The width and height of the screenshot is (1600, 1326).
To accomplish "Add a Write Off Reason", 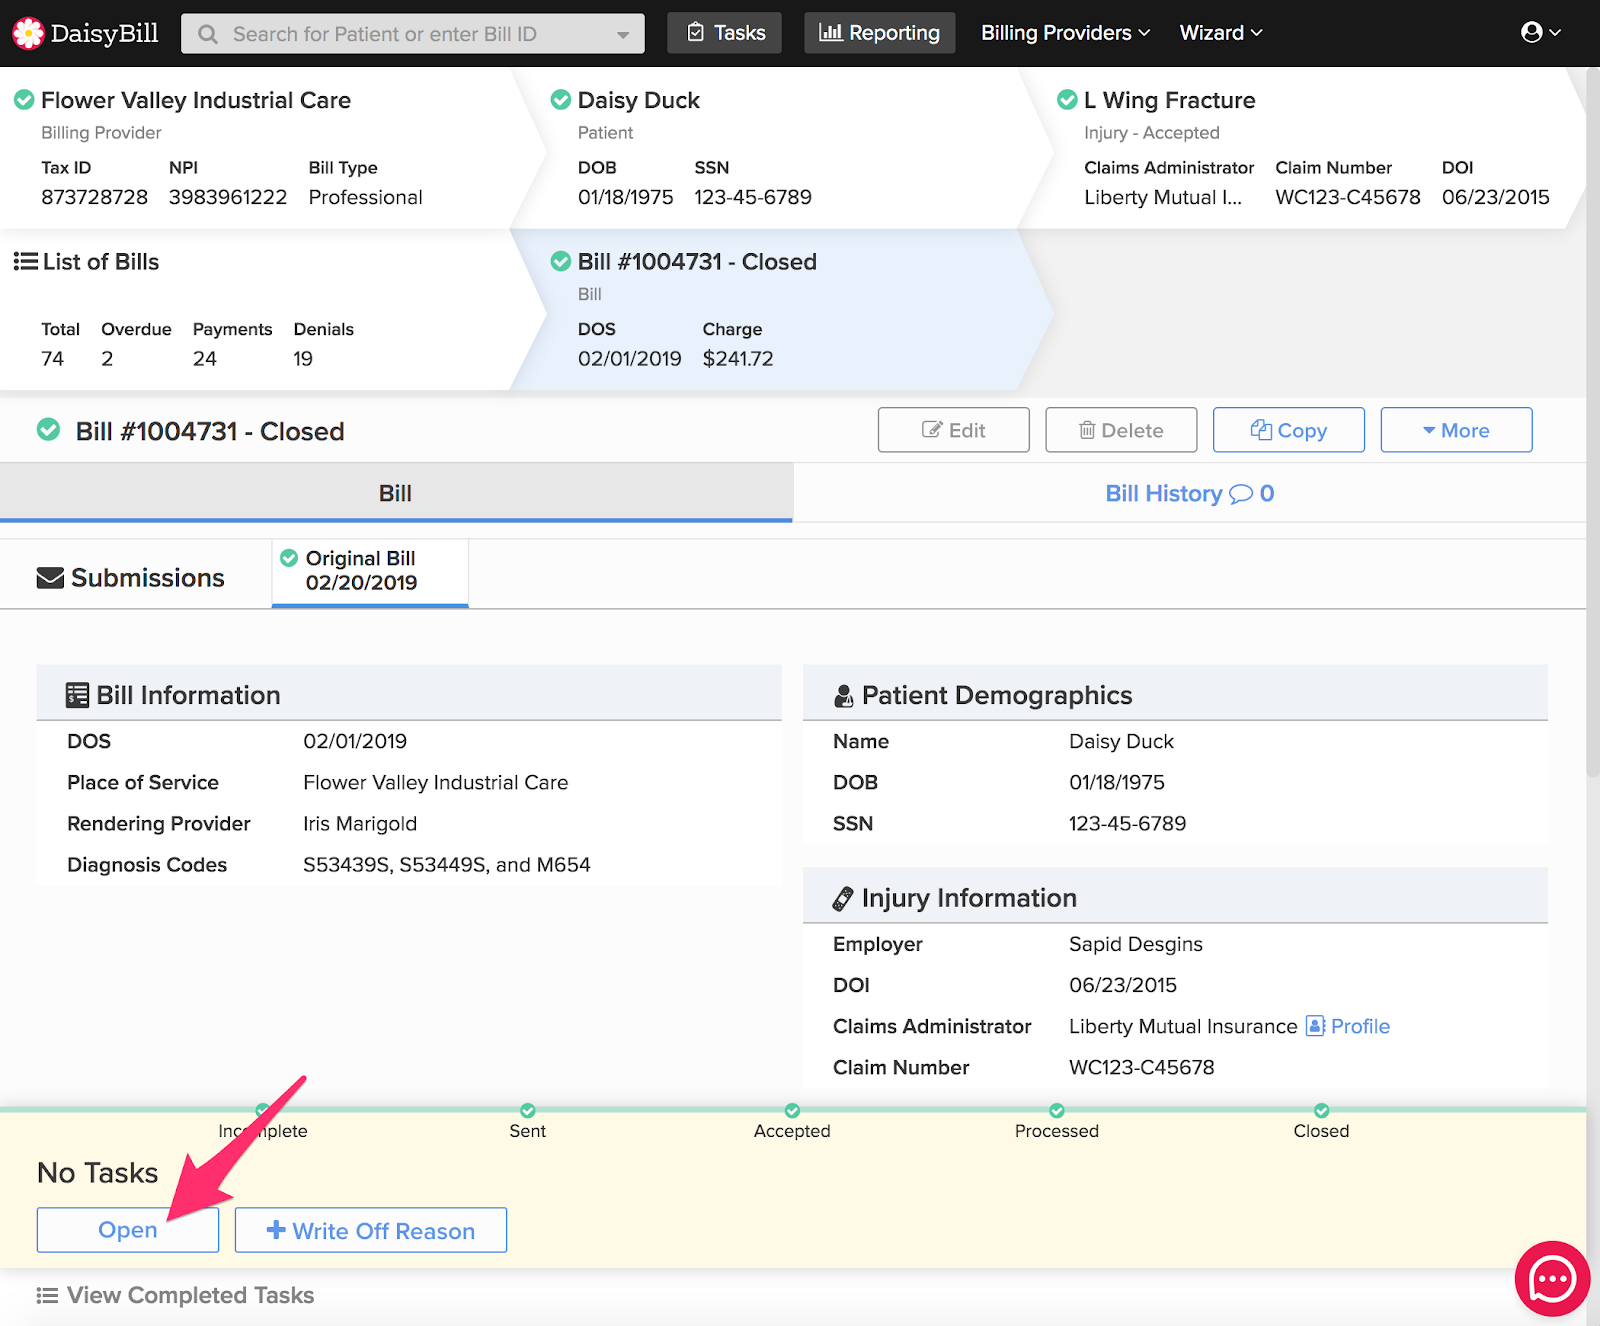I will point(371,1230).
